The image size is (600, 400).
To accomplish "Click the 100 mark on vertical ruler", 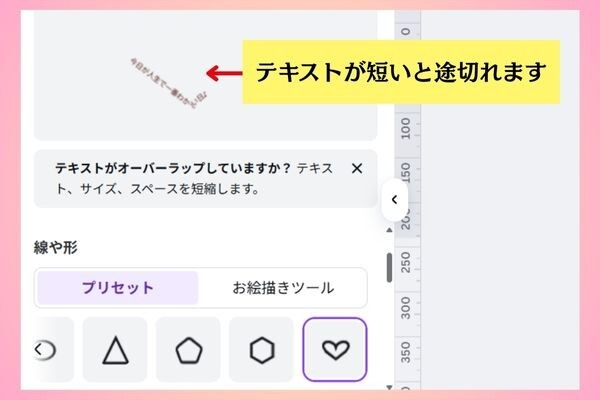I will pos(406,129).
